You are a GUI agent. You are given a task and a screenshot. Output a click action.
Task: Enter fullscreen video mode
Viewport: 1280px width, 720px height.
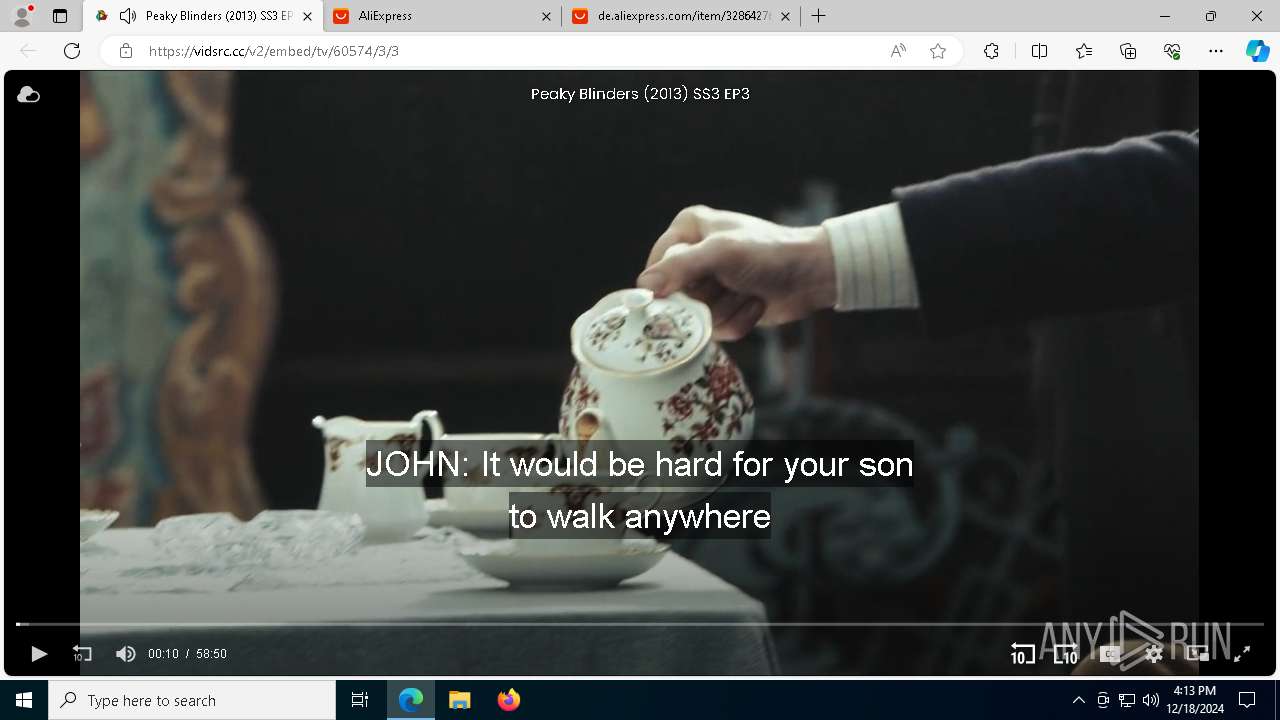(1242, 654)
